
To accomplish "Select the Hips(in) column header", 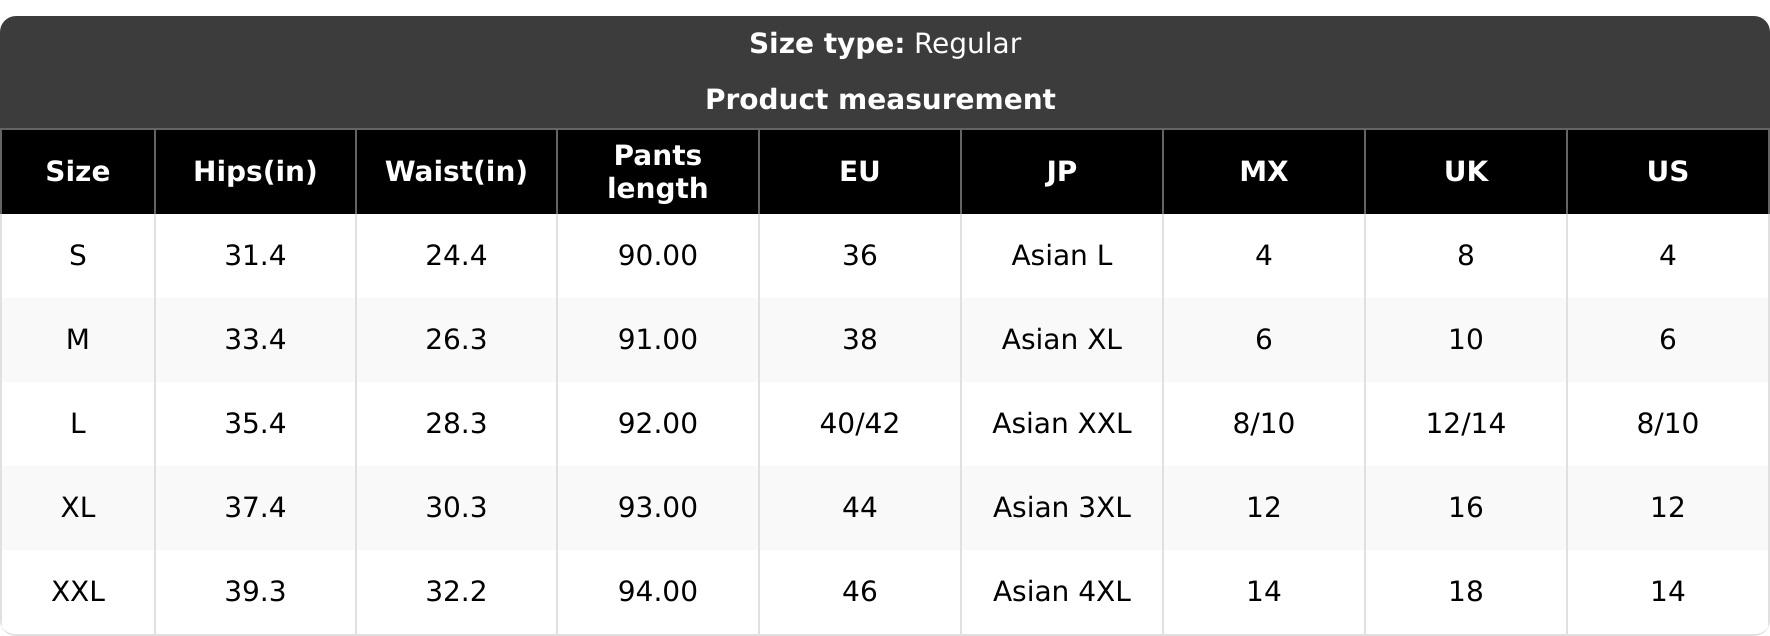I will pos(255,172).
